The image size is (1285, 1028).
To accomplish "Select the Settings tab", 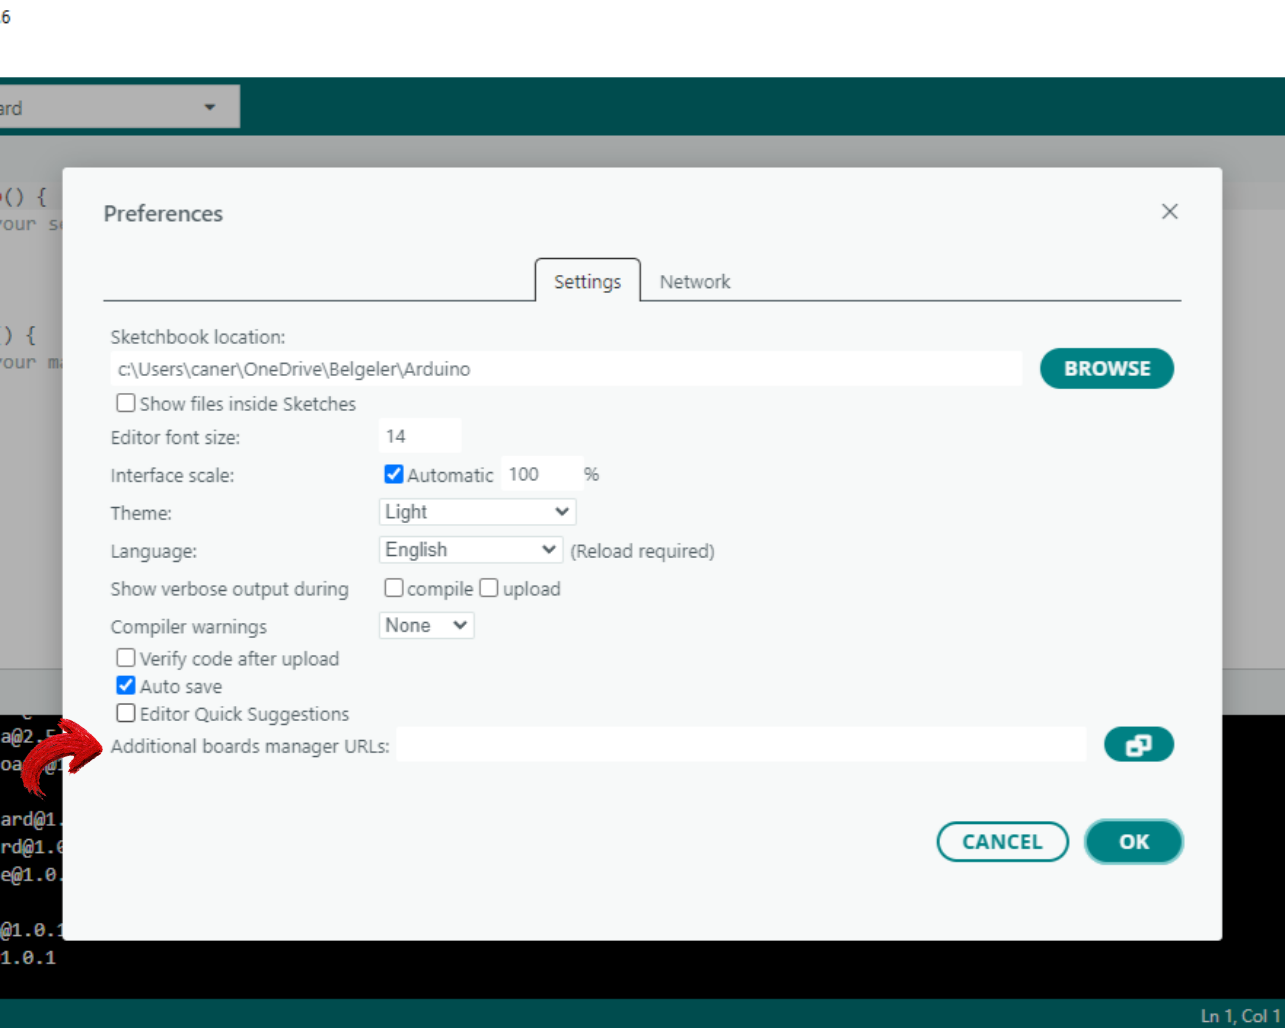I will (x=587, y=282).
